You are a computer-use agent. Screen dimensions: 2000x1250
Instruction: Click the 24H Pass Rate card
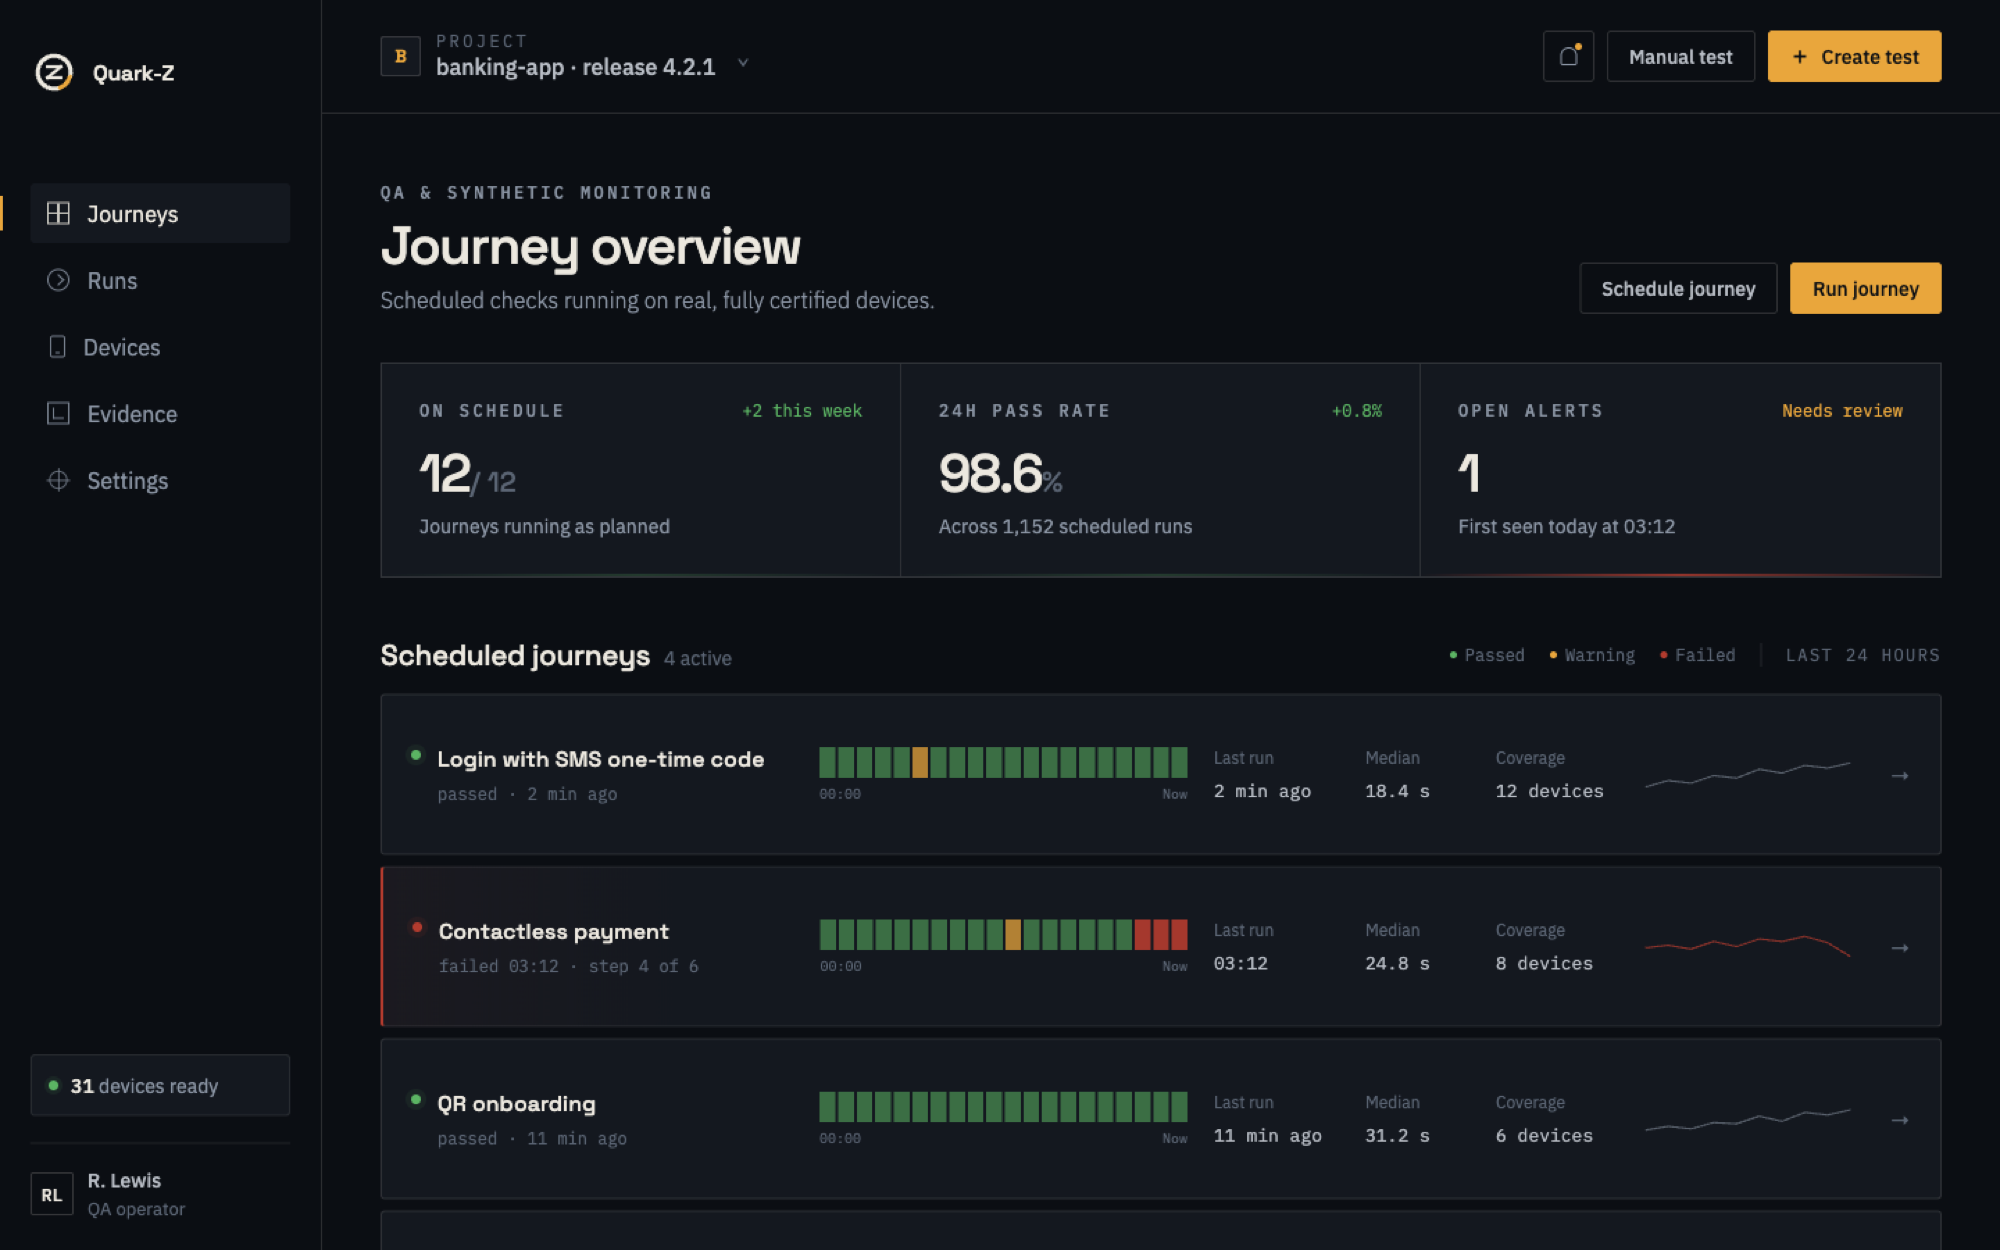(1160, 470)
